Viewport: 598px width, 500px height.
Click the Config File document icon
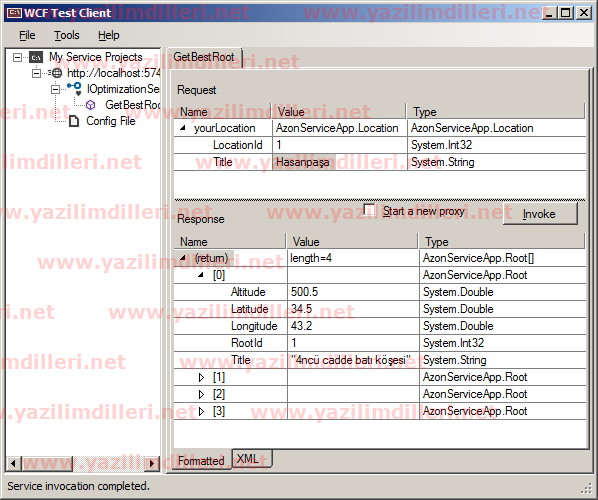[74, 121]
